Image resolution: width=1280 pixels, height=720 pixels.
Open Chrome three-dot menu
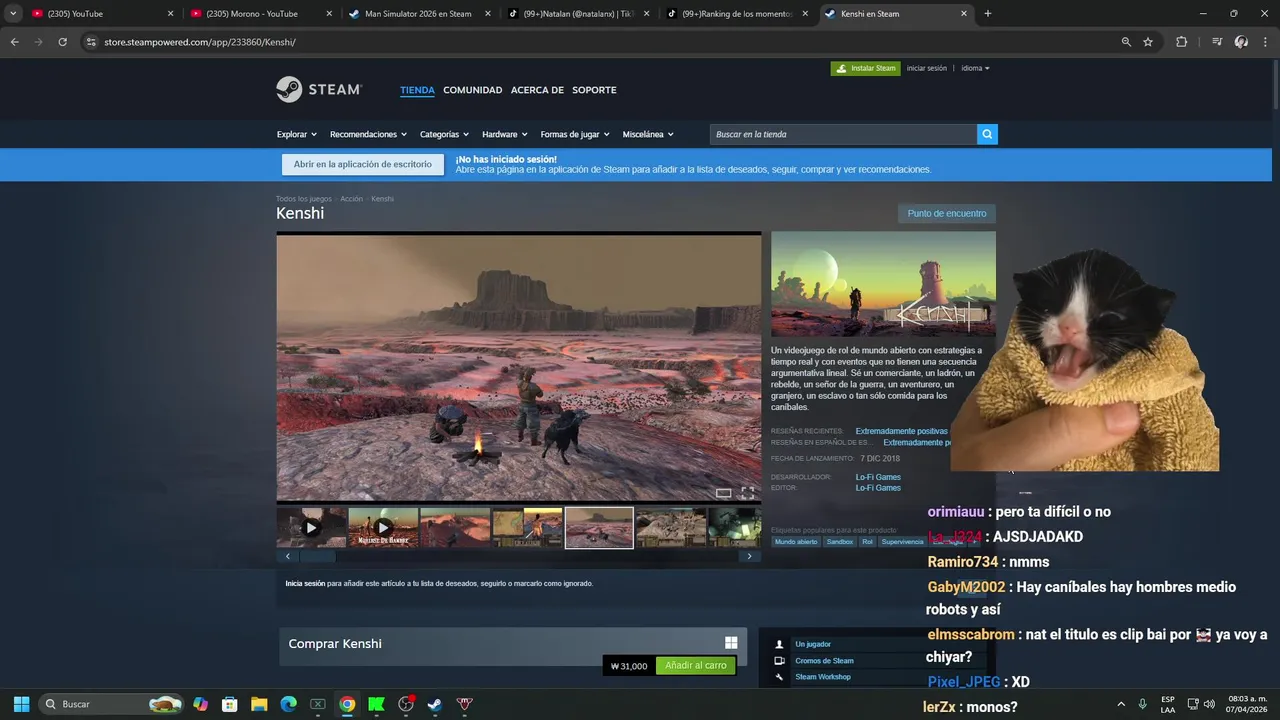point(1265,42)
